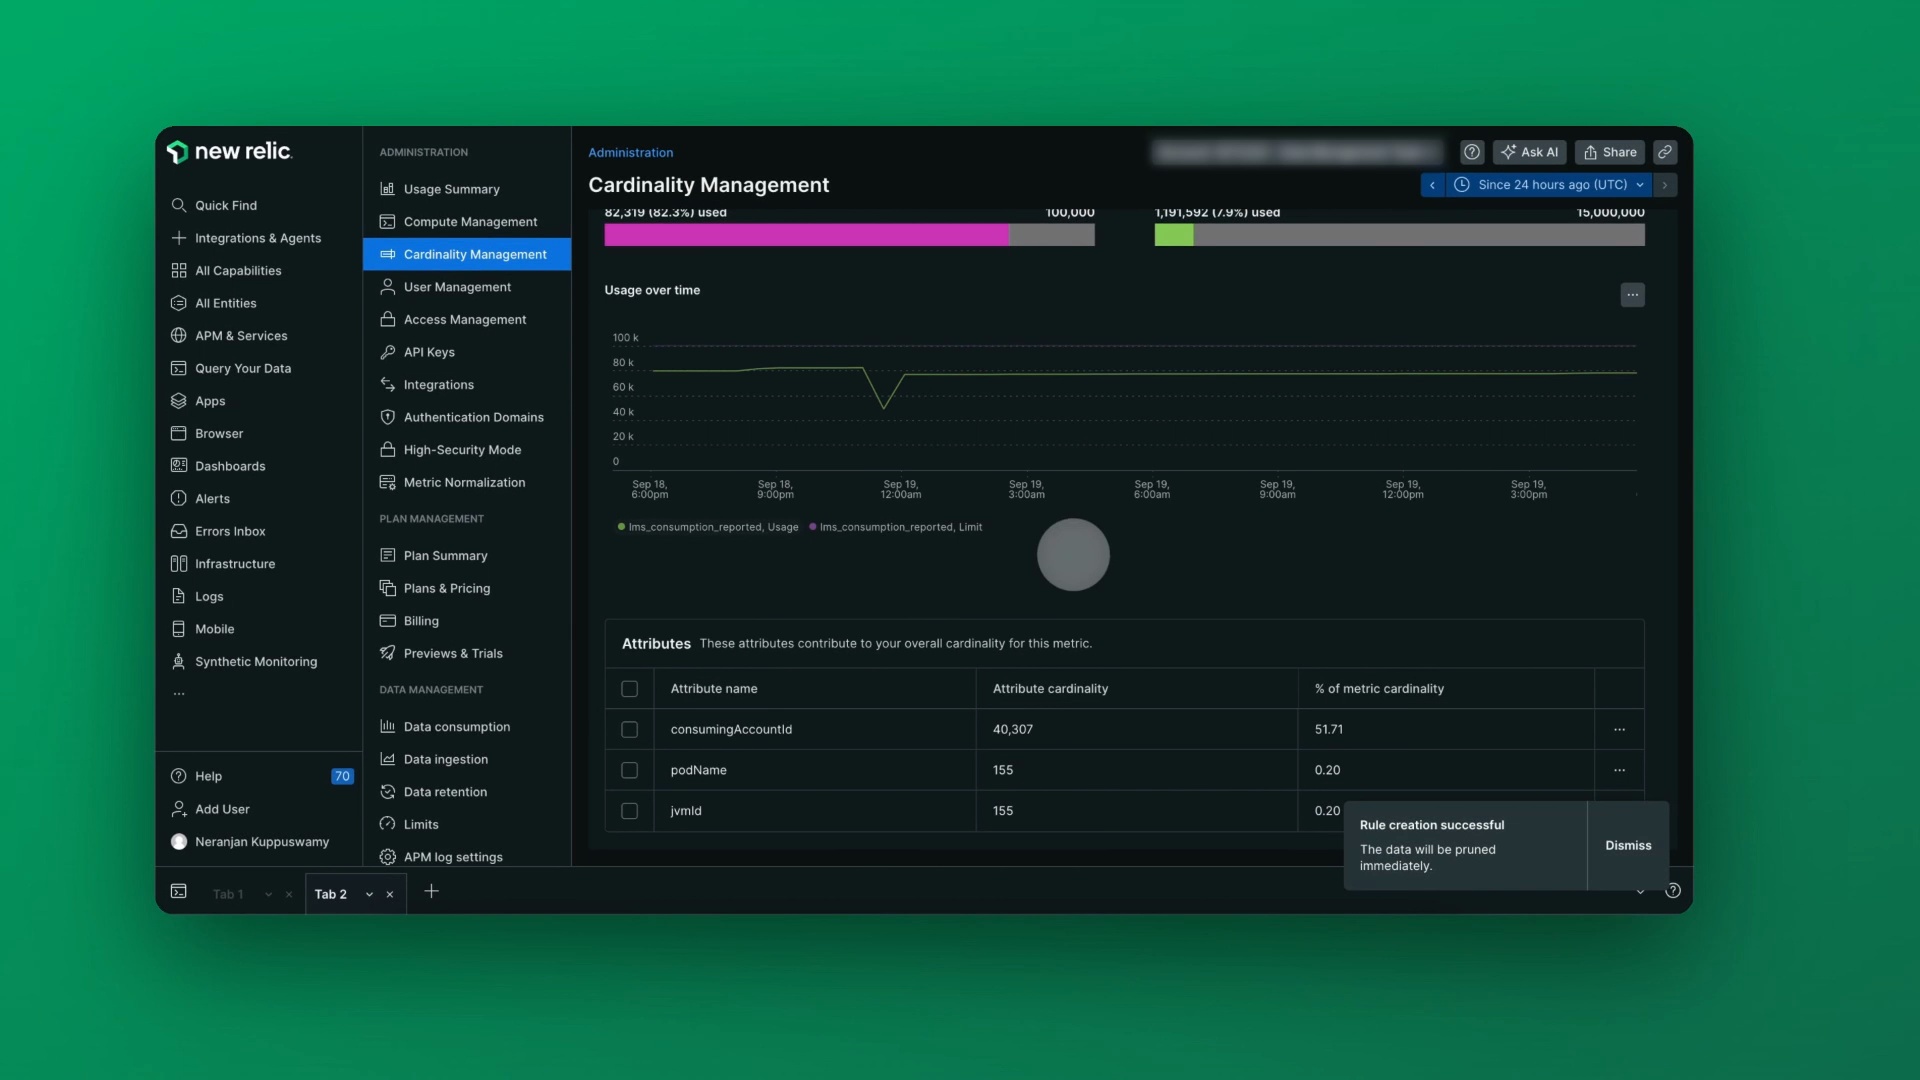Dismiss the rule creation notification
This screenshot has width=1920, height=1080.
coord(1628,845)
